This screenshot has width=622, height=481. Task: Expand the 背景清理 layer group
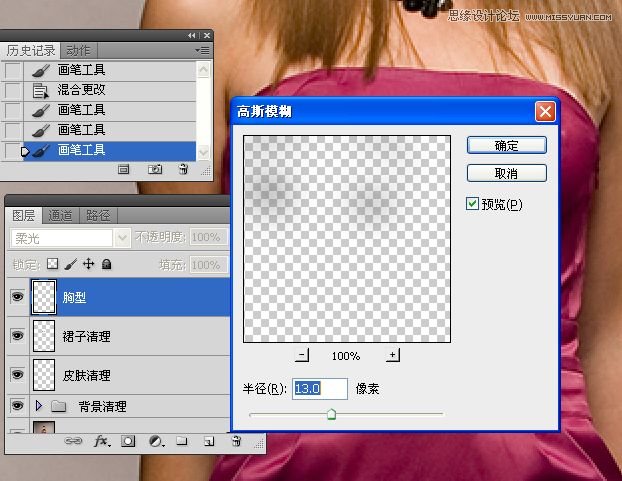tap(38, 406)
